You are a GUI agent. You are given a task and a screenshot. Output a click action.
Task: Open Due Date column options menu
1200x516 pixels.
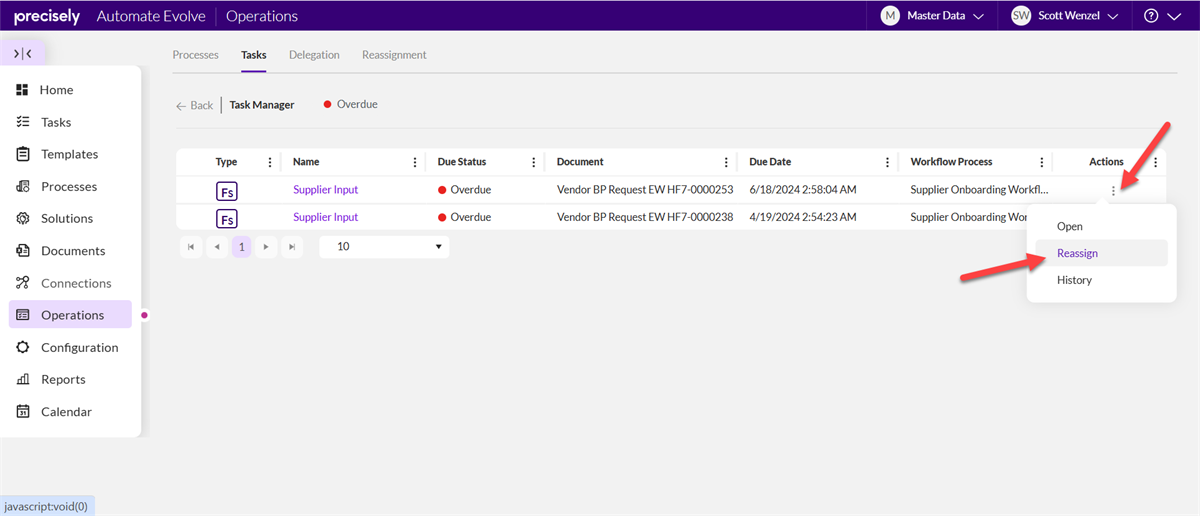(x=886, y=162)
